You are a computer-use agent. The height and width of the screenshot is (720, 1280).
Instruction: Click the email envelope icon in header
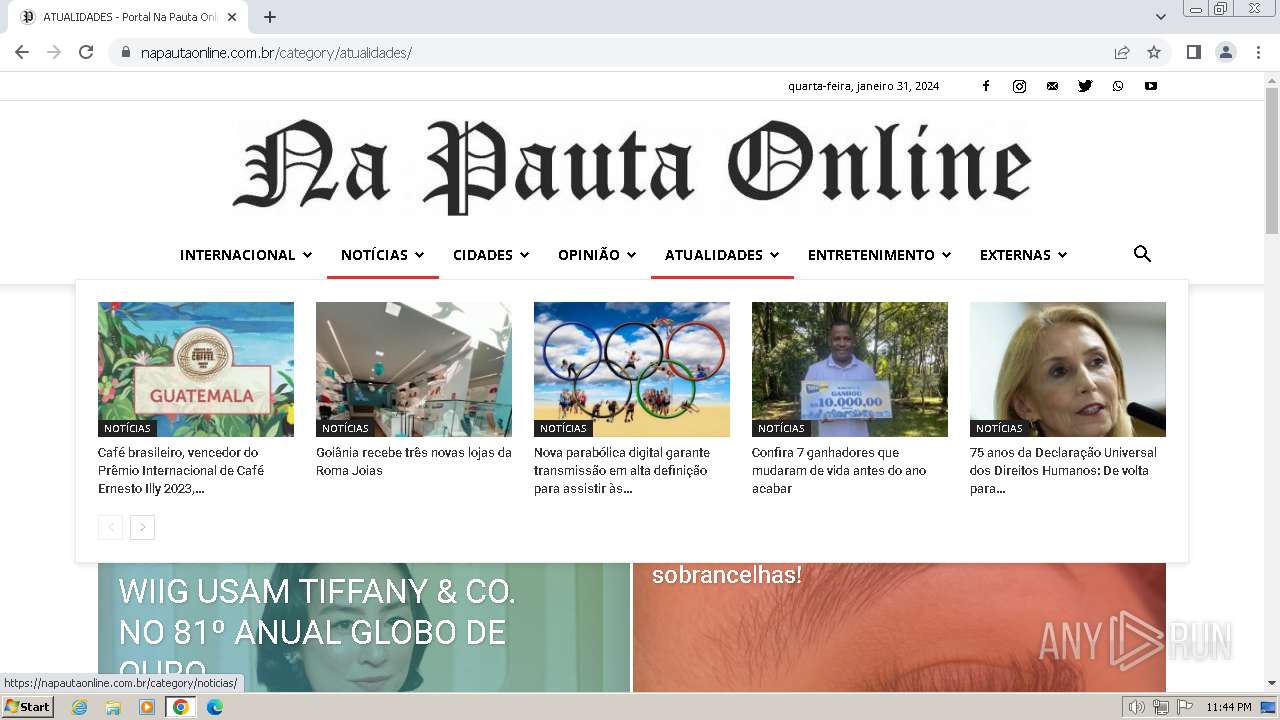click(x=1052, y=86)
